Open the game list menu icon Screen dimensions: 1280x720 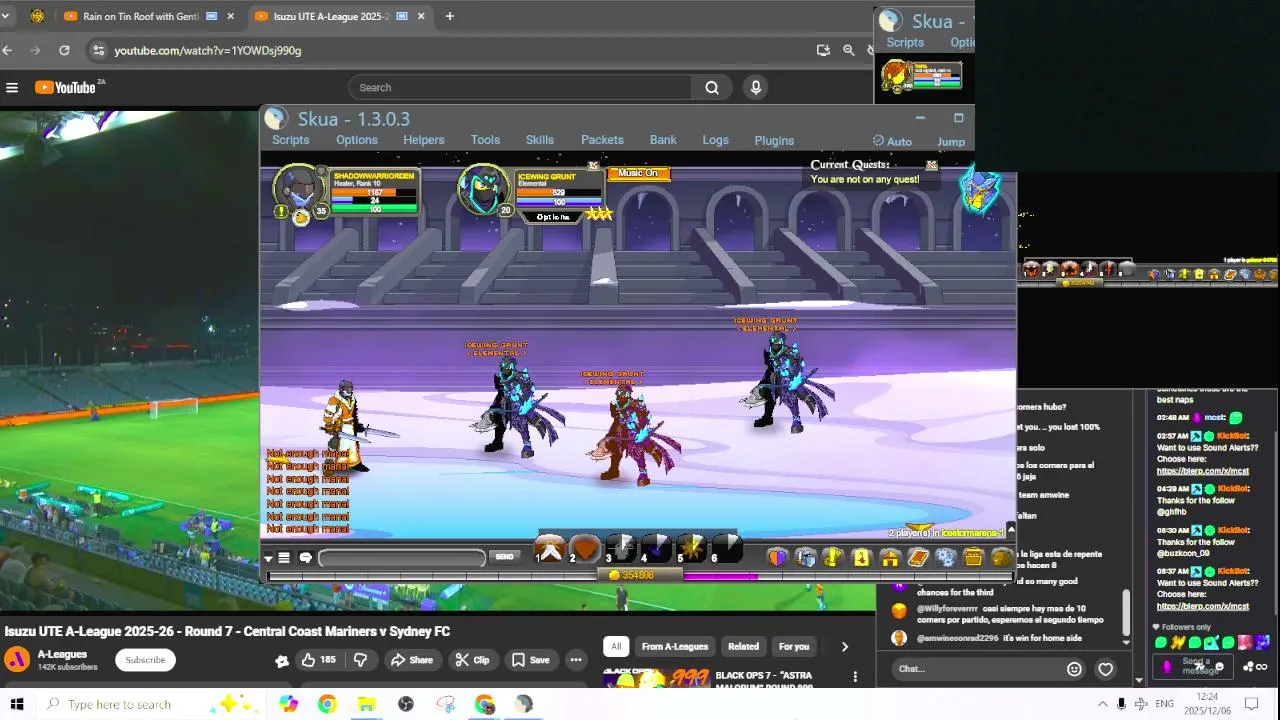click(x=284, y=558)
